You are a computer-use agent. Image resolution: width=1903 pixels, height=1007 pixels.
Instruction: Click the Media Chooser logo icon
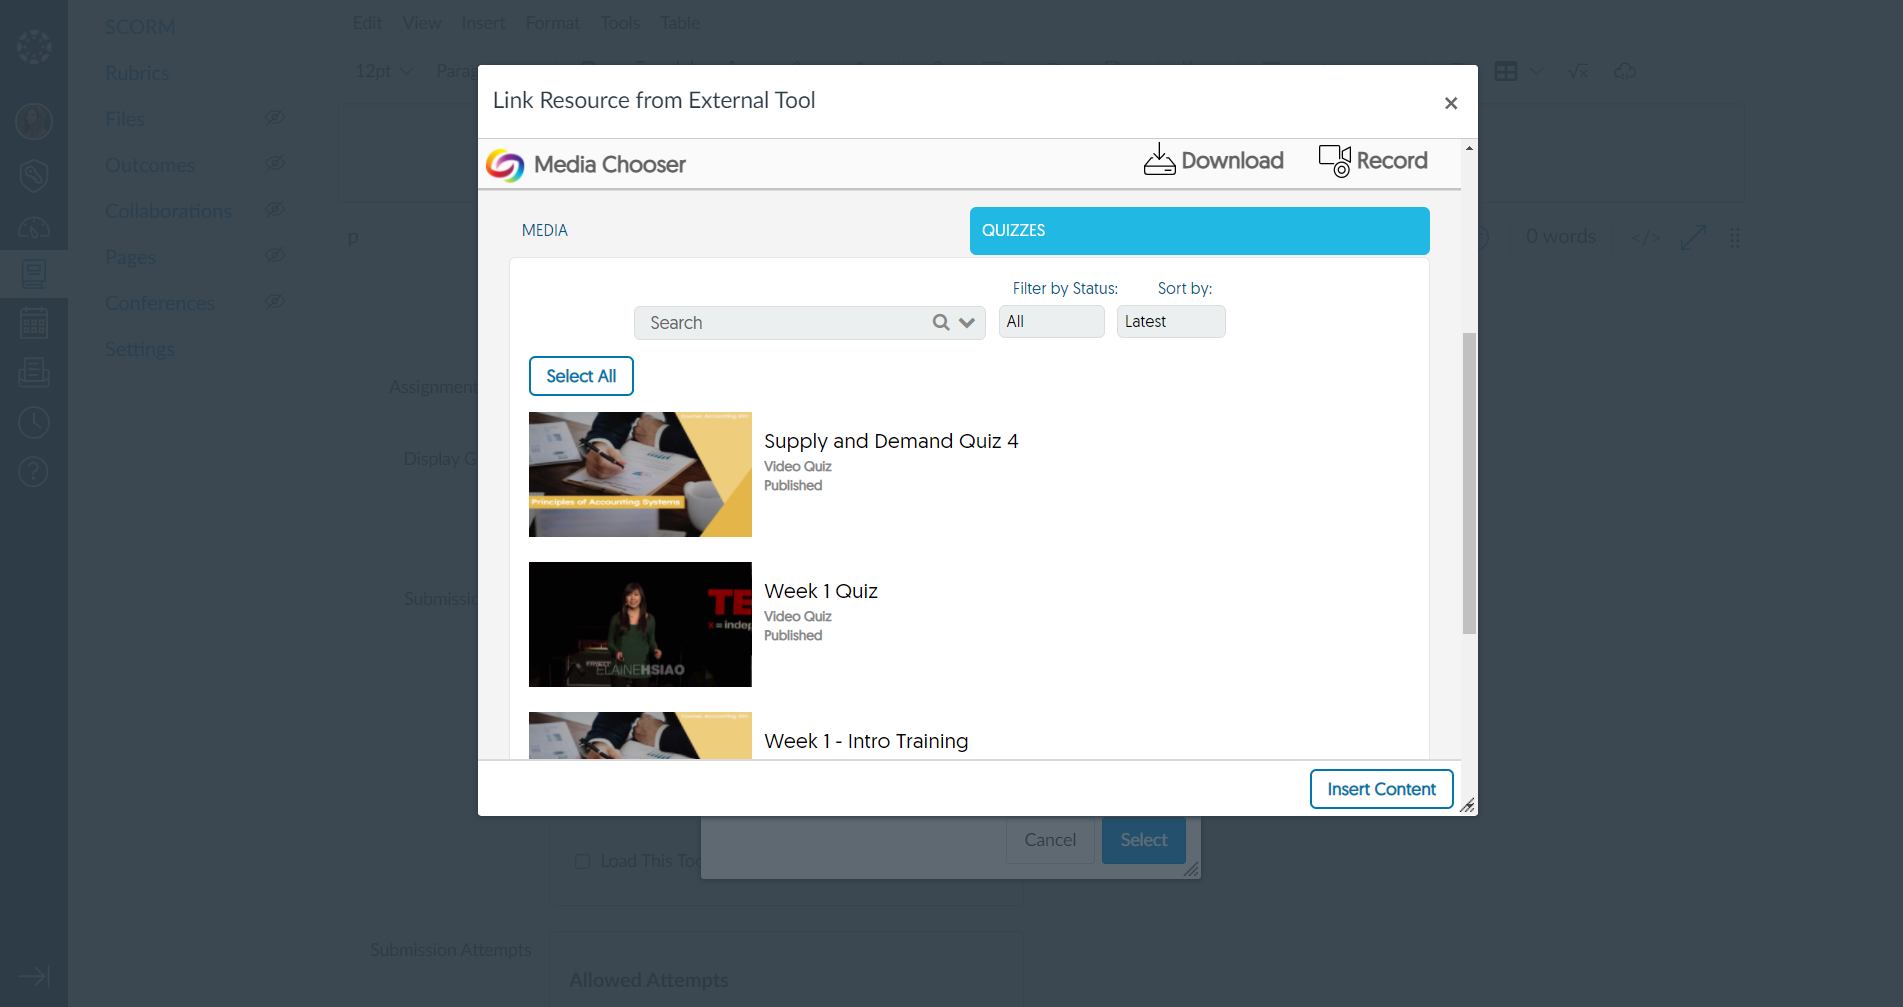pos(505,165)
